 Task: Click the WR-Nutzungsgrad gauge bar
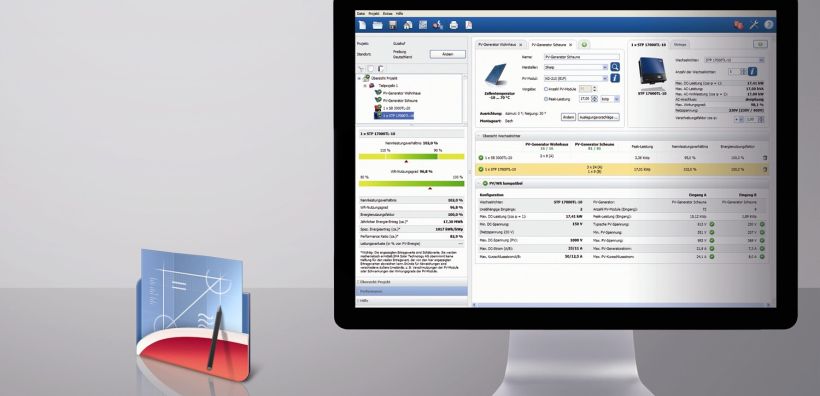click(412, 184)
